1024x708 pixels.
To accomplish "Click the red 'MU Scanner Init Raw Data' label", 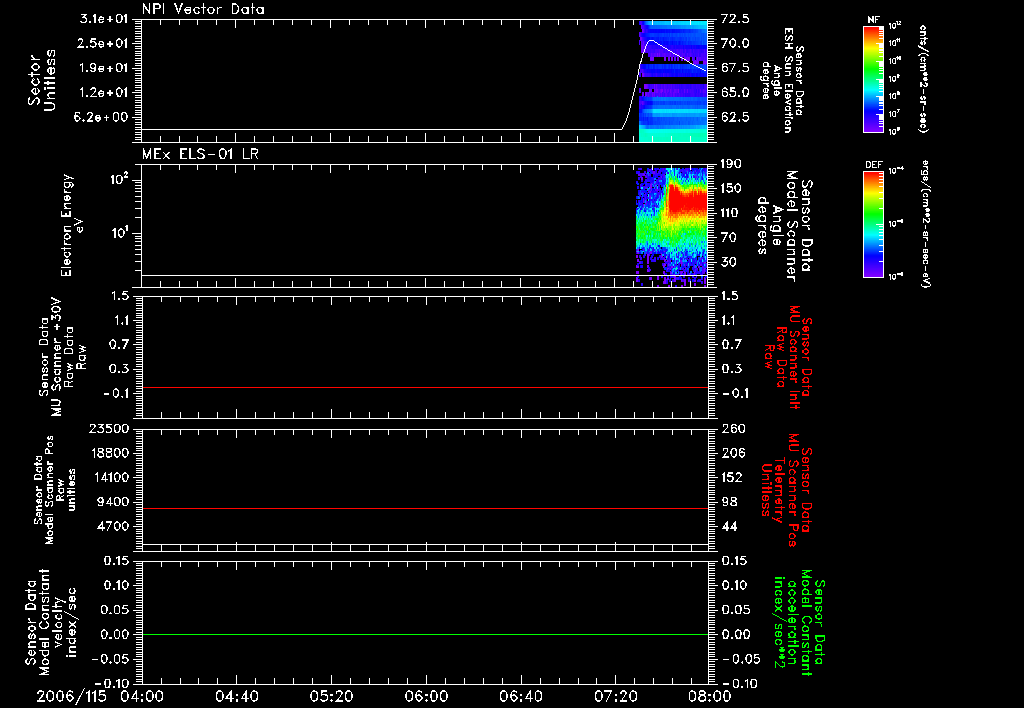I will point(788,358).
